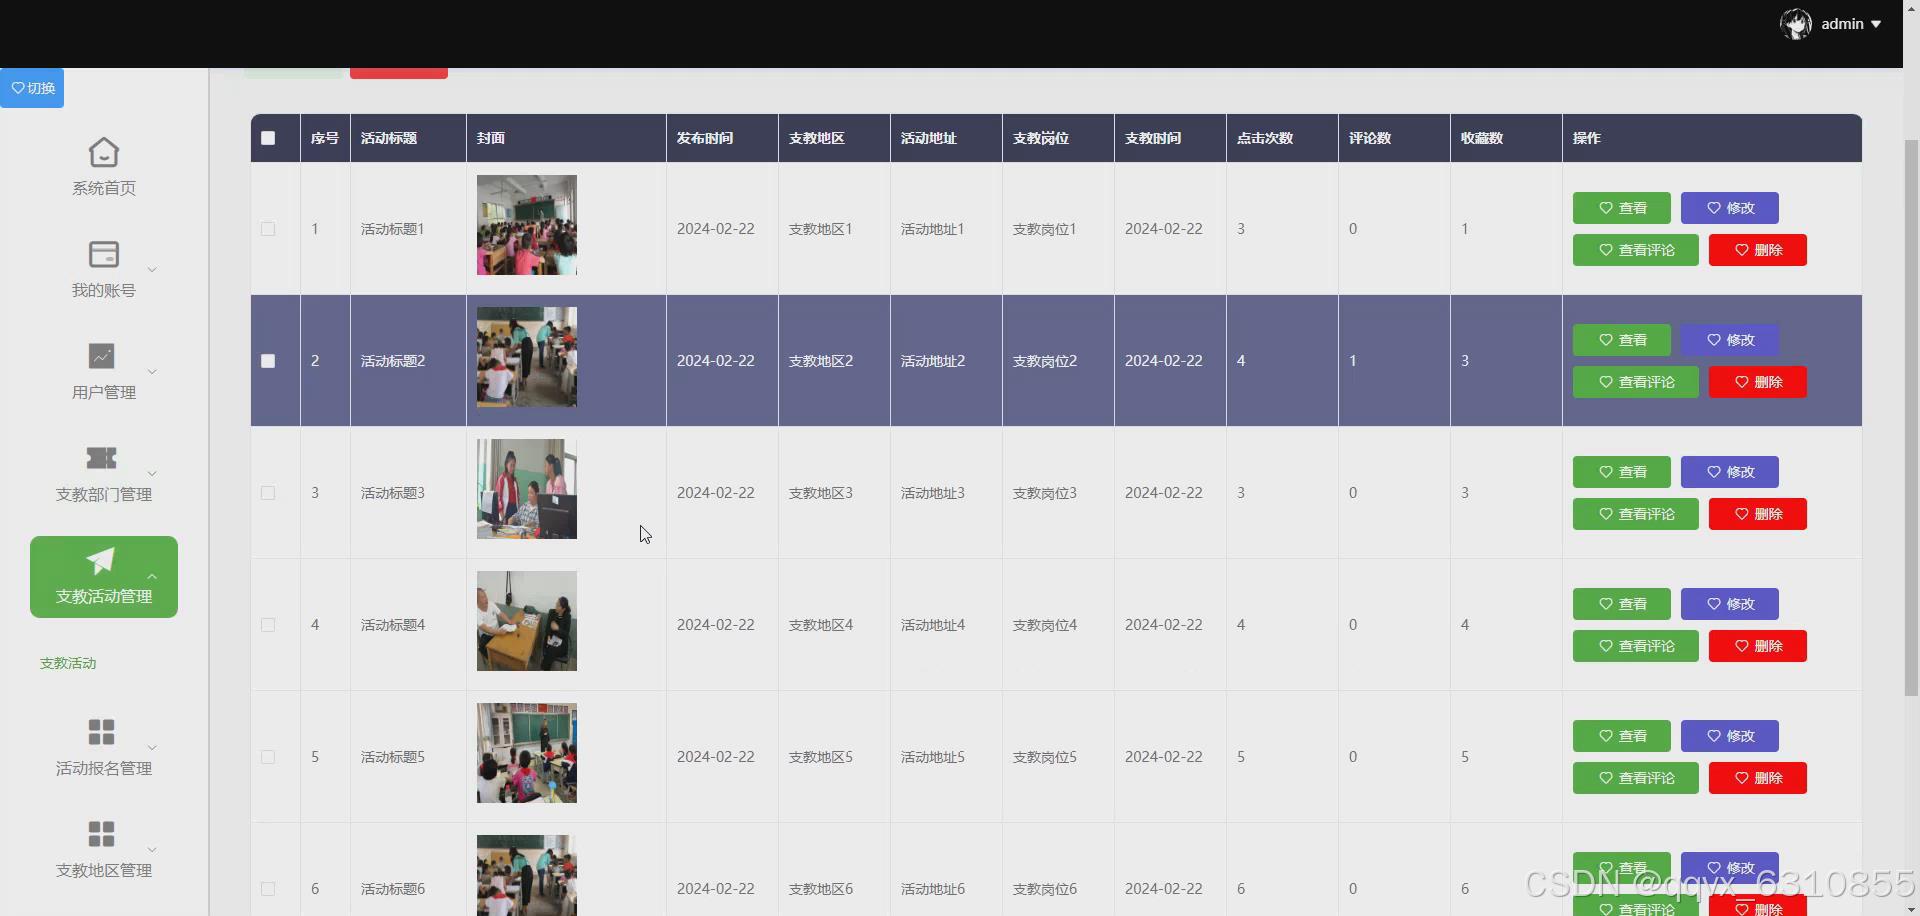1920x916 pixels.
Task: Open the 系统首页 menu label
Action: pos(104,188)
